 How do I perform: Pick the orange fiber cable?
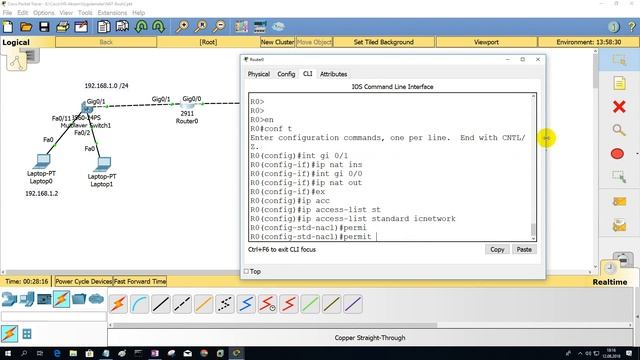203,304
